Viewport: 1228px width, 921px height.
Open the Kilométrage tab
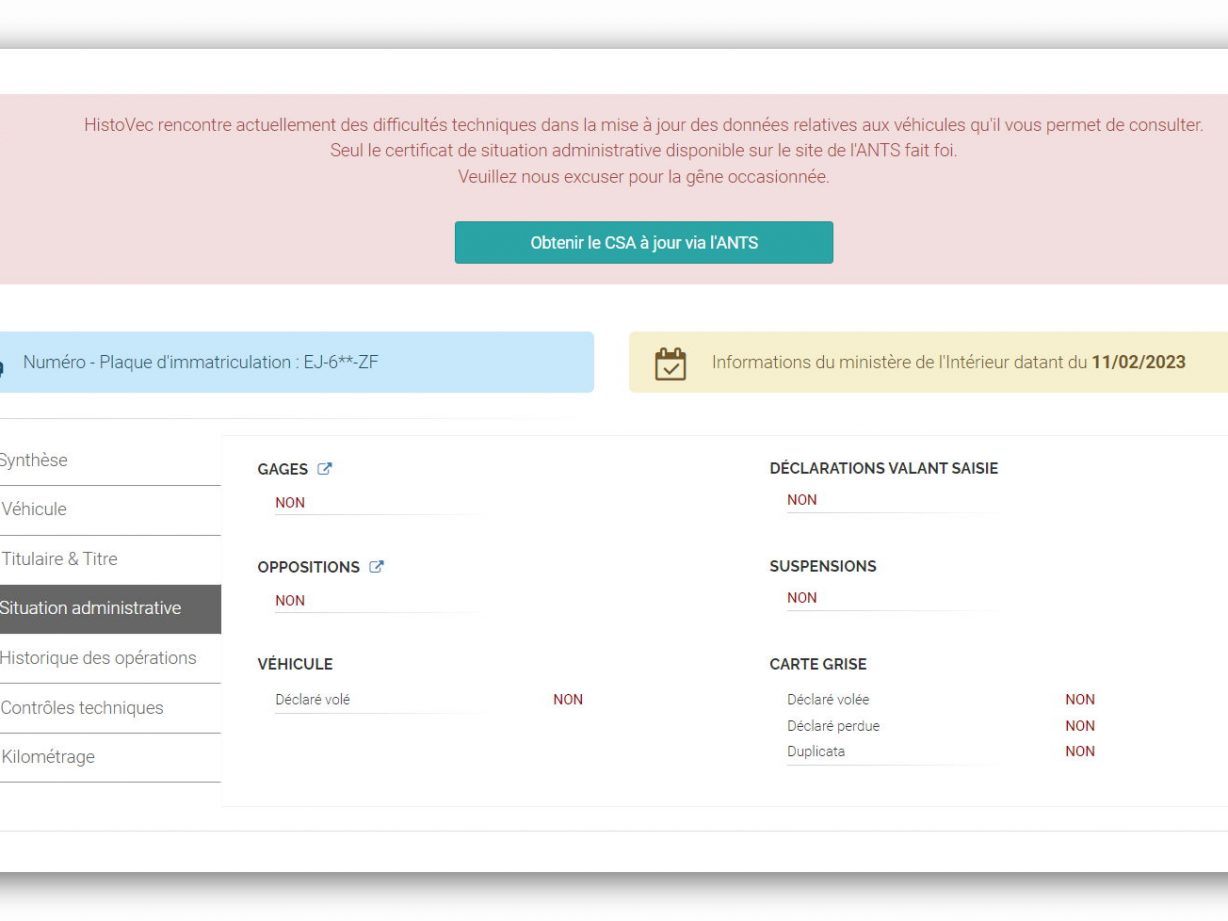pyautogui.click(x=48, y=757)
